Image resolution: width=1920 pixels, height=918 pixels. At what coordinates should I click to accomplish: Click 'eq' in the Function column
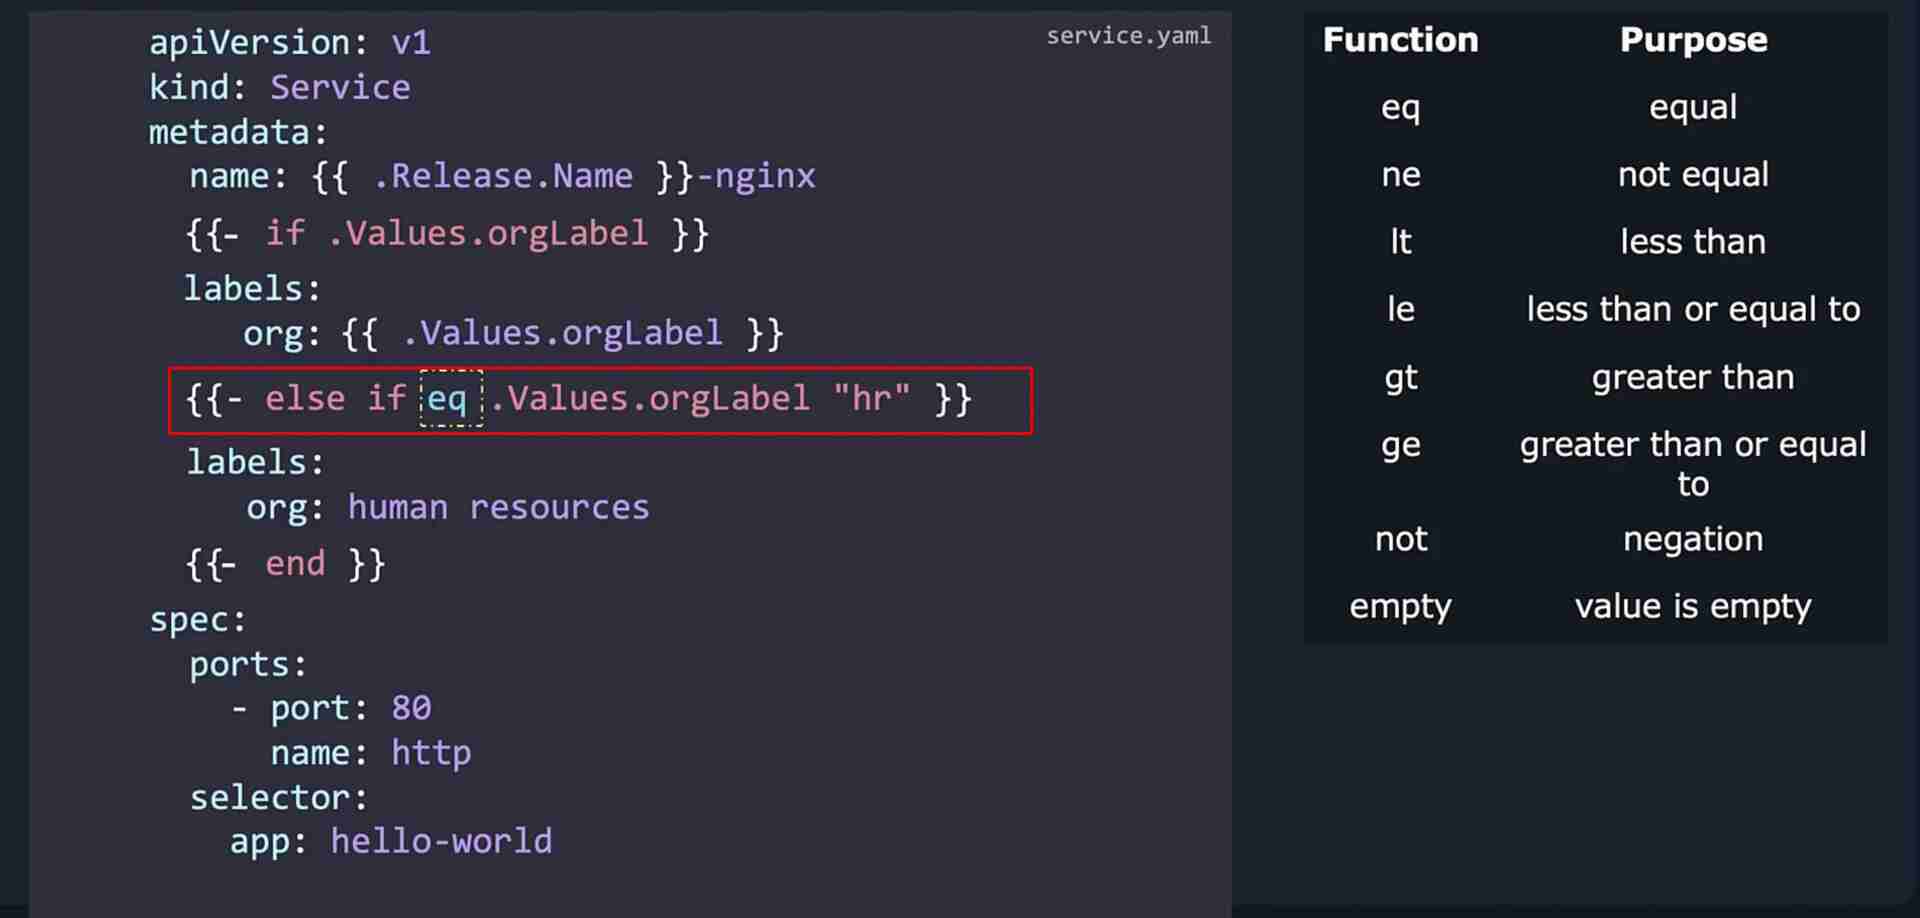coord(1400,108)
